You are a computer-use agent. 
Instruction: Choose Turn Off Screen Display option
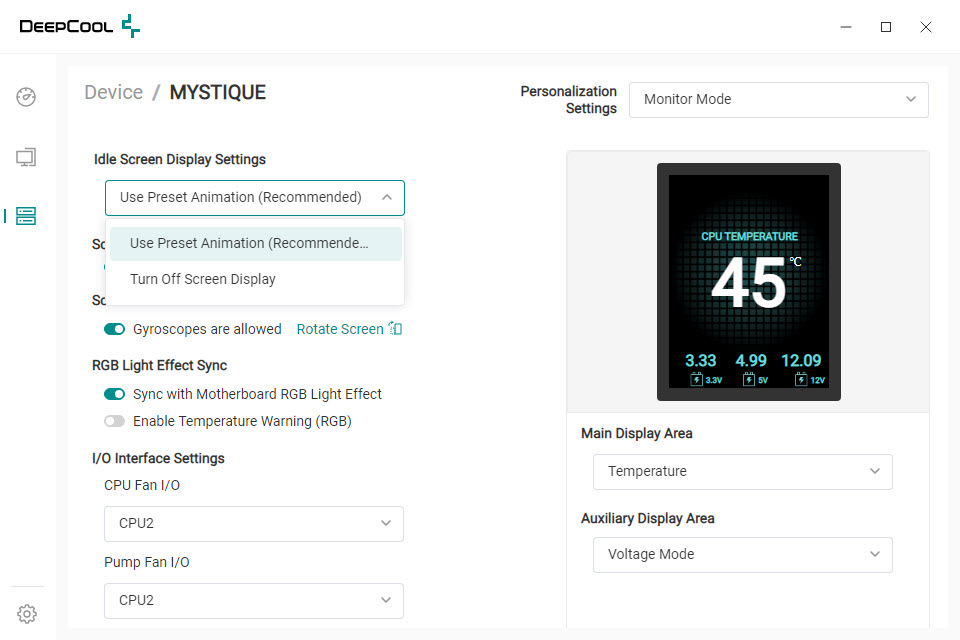tap(256, 279)
